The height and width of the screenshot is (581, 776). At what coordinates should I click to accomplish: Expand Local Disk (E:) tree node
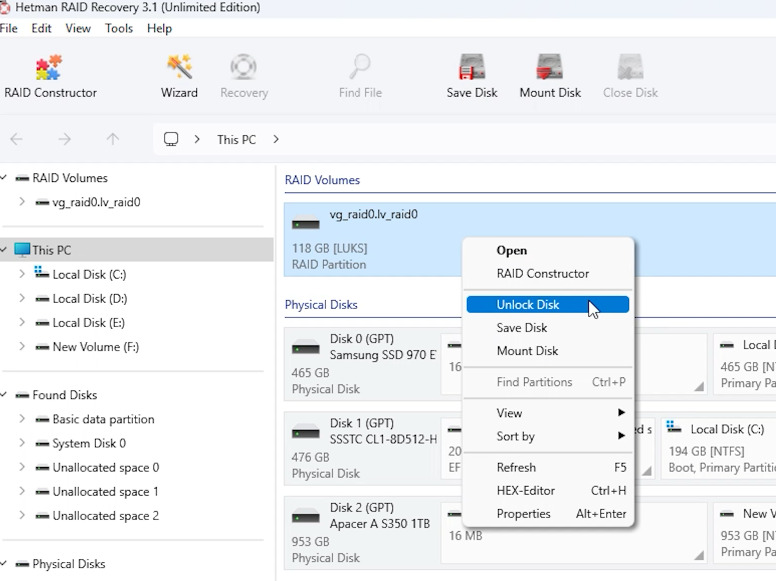point(22,322)
